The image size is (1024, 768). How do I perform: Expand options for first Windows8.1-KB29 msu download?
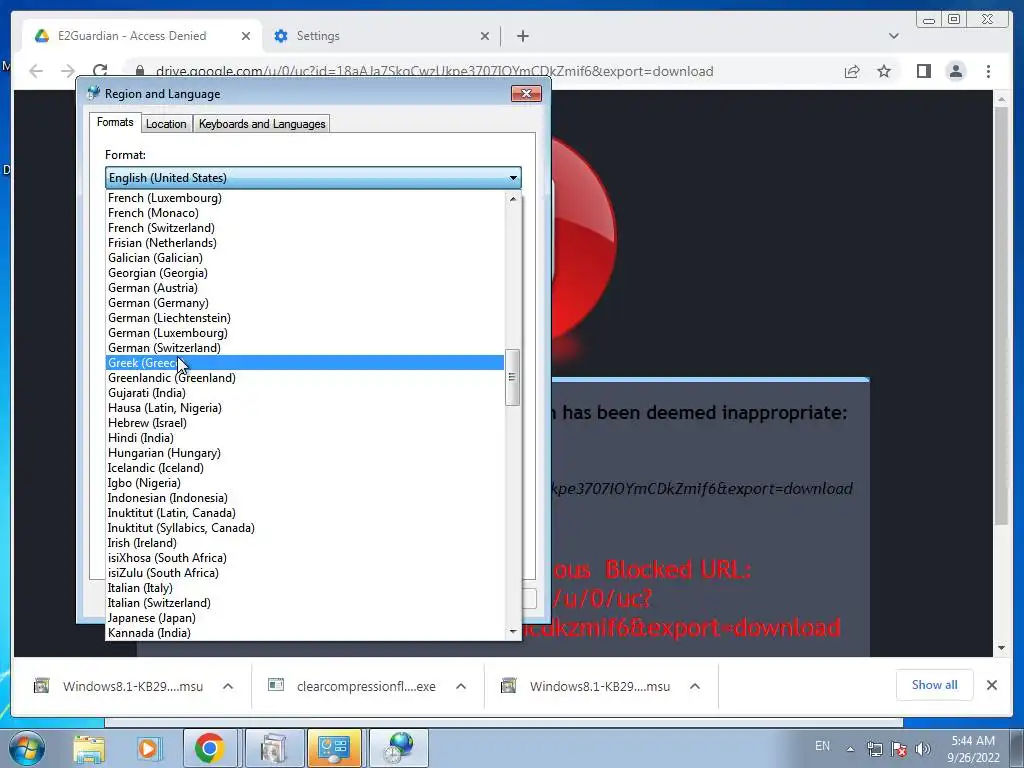(228, 686)
